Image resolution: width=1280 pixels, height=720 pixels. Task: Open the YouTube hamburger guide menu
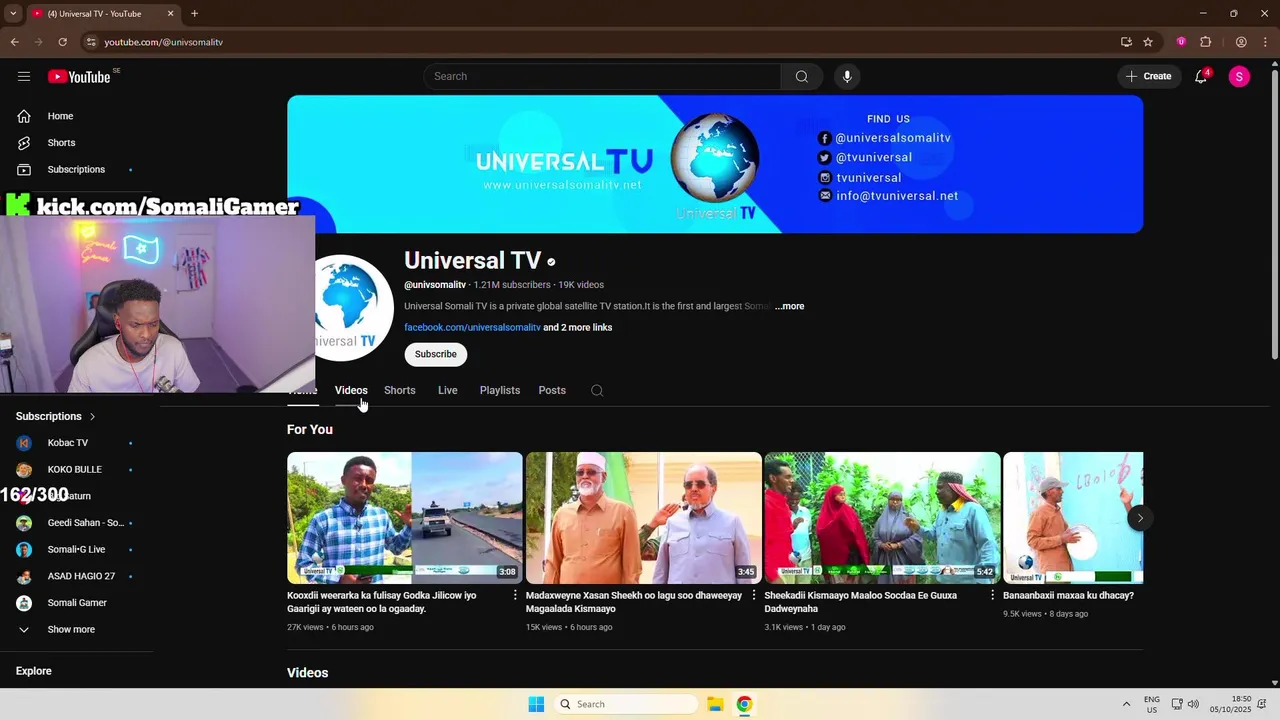tap(24, 76)
